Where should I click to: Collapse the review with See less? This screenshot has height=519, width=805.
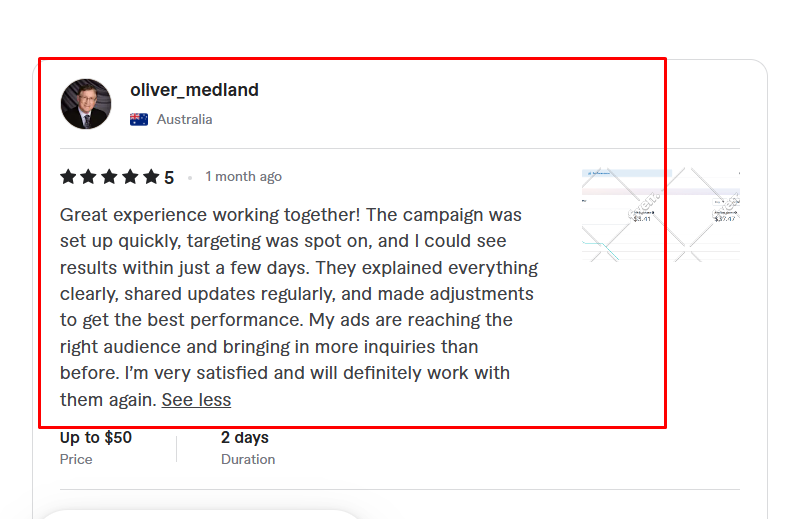point(196,400)
